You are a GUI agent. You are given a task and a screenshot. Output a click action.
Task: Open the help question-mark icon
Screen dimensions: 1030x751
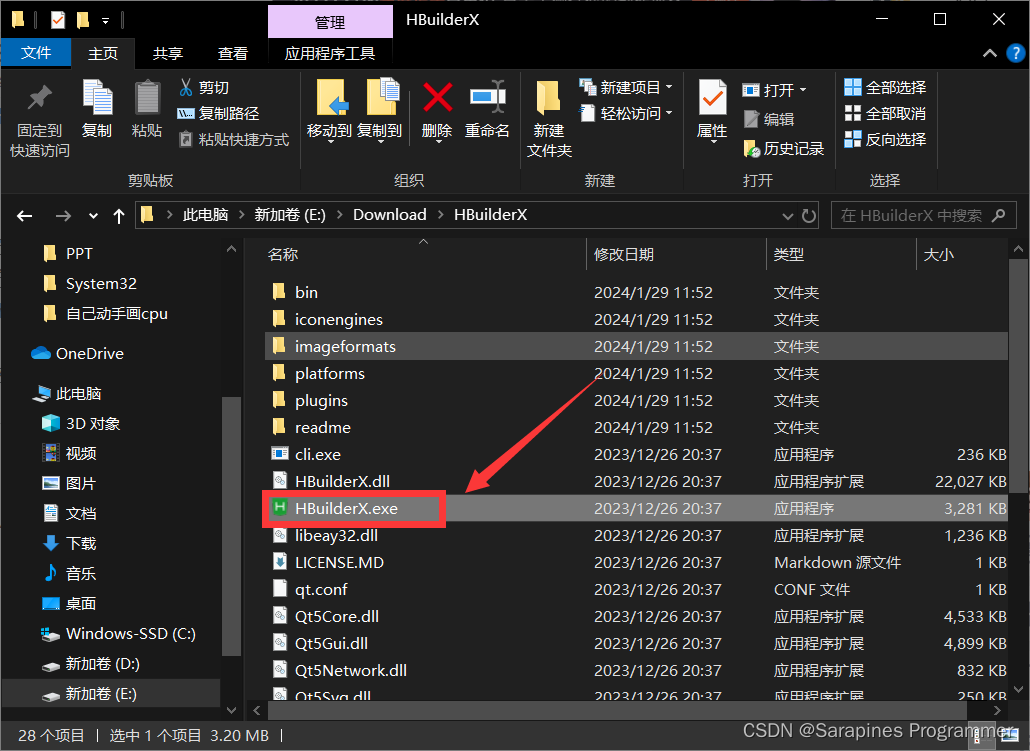pos(1016,53)
